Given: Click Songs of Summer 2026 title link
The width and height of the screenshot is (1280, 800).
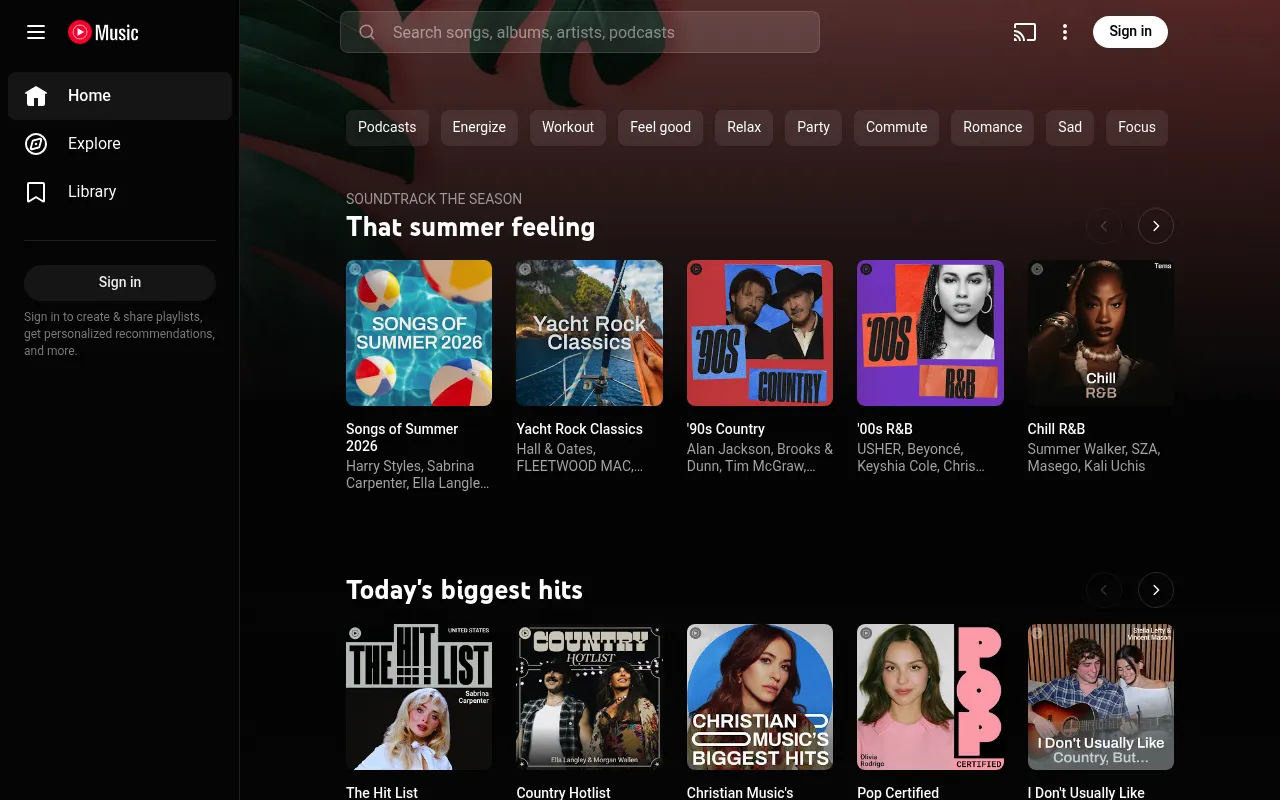Looking at the screenshot, I should (x=402, y=438).
